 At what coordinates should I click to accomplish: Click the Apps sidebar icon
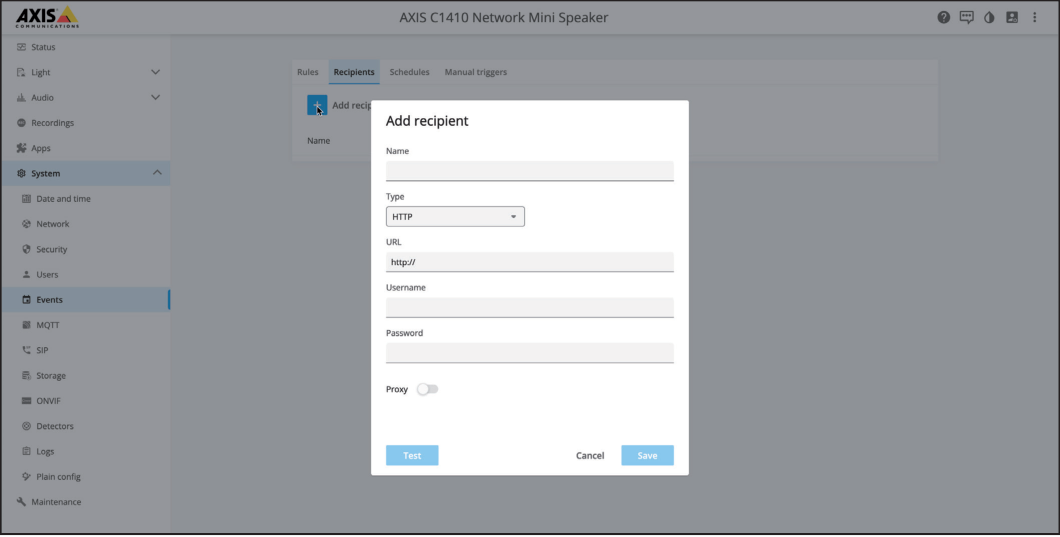point(21,148)
